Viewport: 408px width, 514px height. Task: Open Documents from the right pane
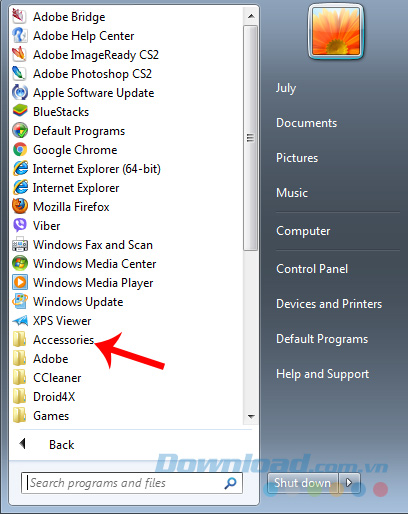coord(306,123)
